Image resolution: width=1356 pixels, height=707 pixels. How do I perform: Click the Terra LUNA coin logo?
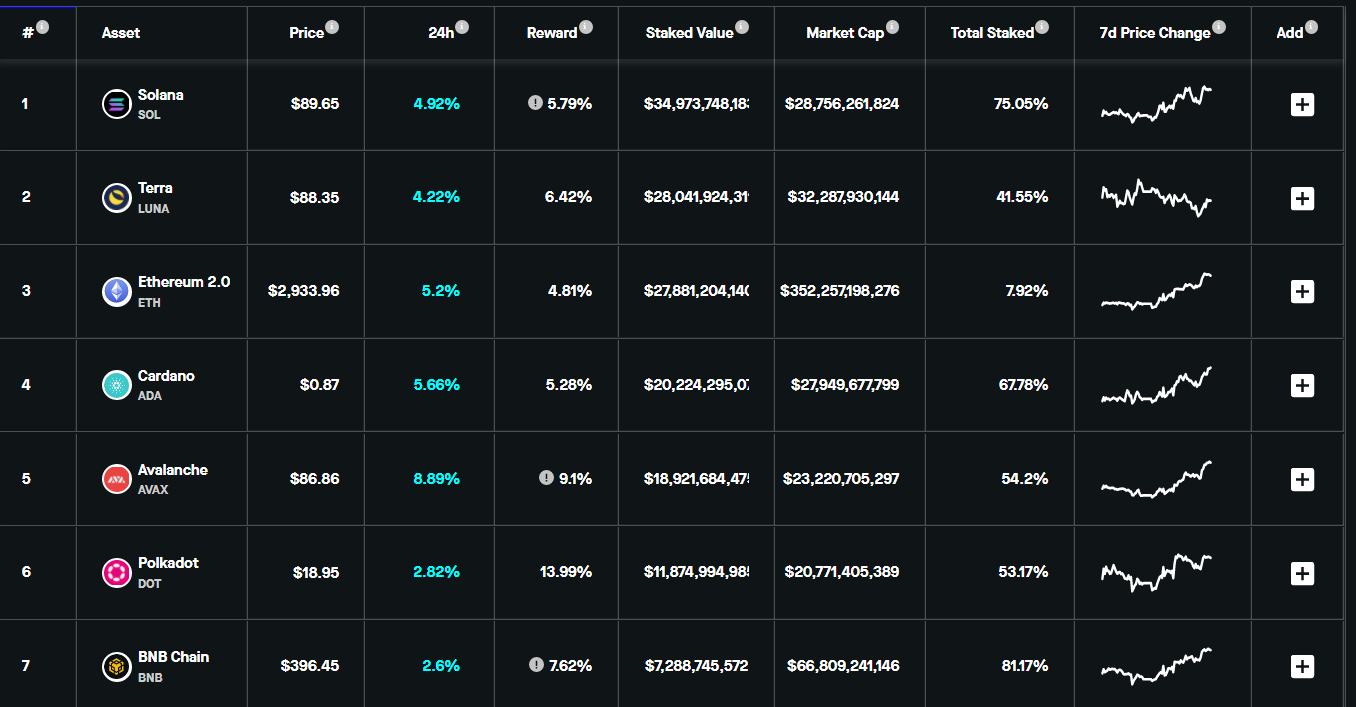117,198
